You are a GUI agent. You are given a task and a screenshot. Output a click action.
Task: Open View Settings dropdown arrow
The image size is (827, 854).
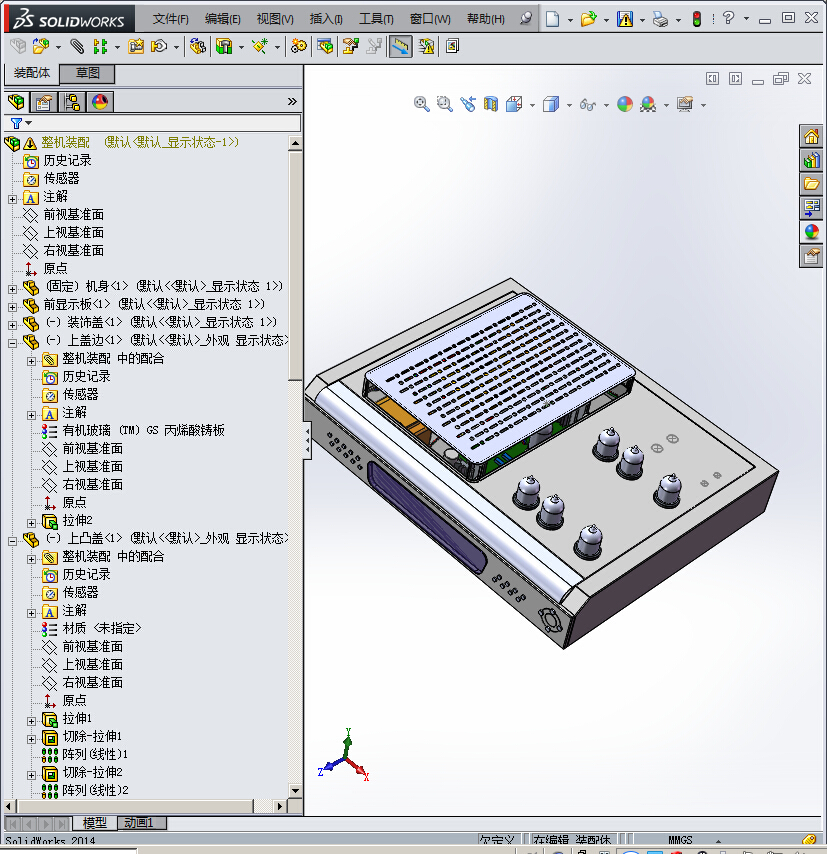[703, 105]
